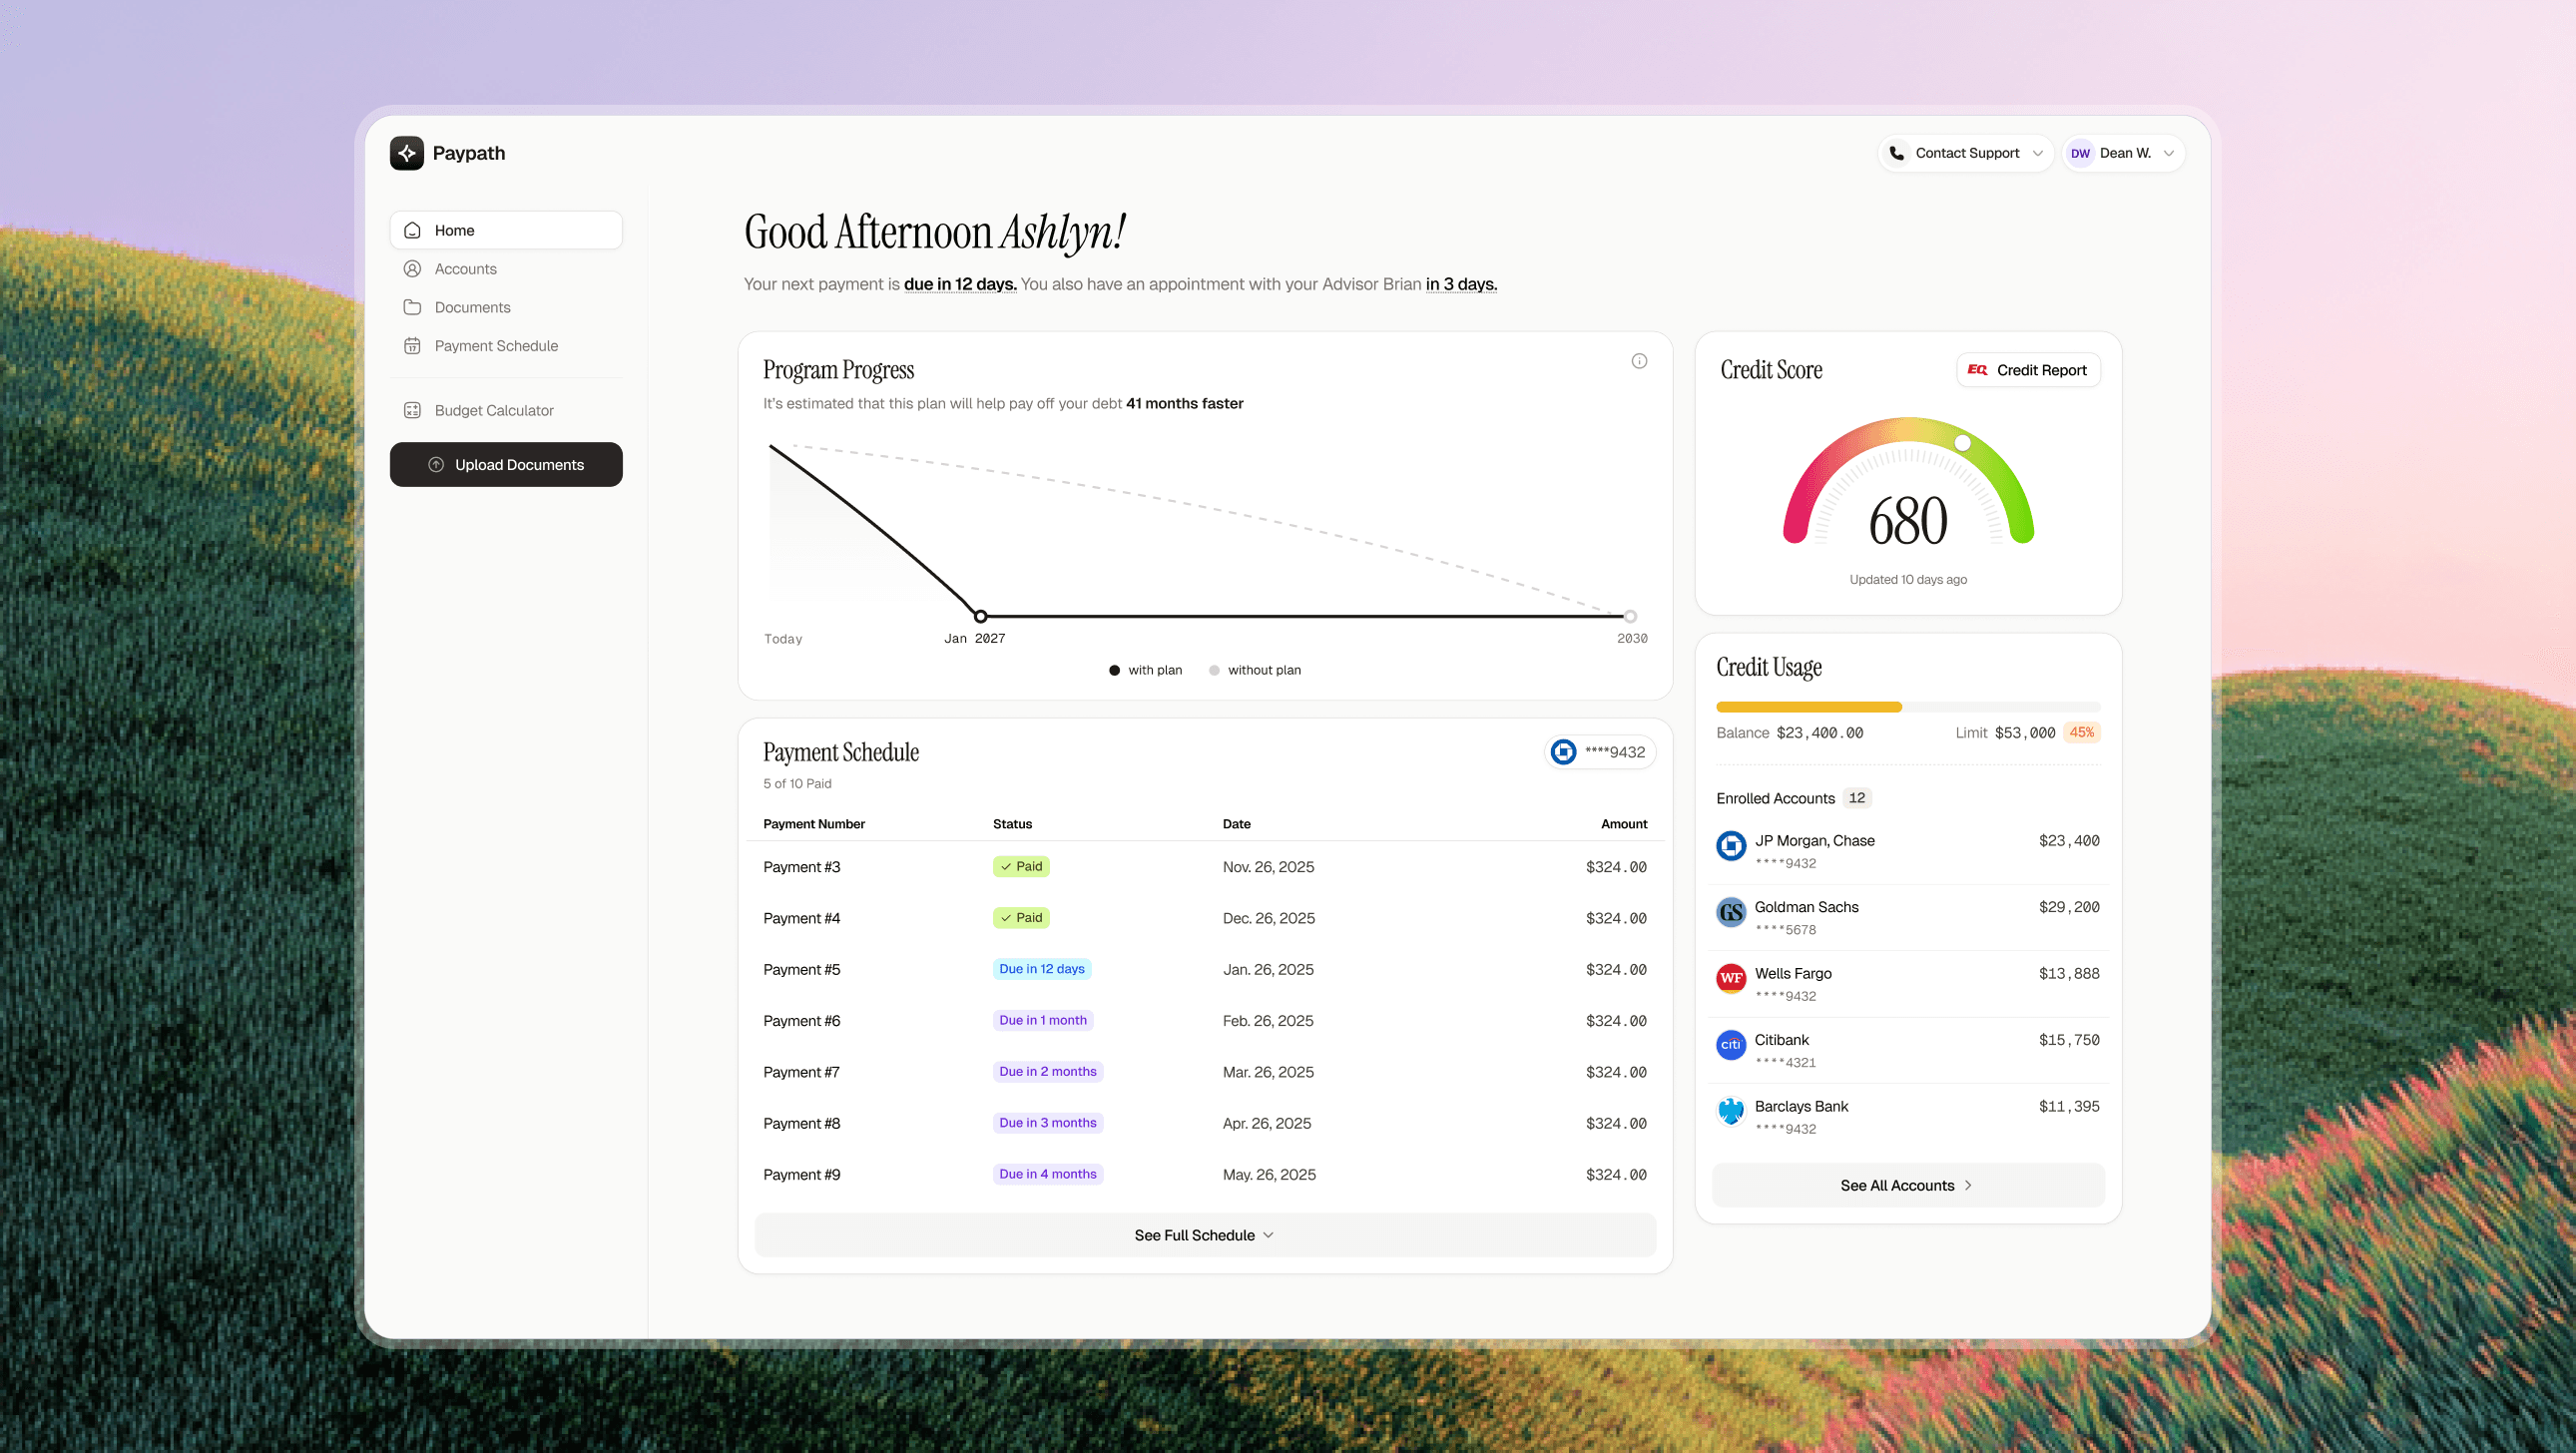Click the 'Due in 2 months' status badge
2576x1453 pixels.
(1048, 1071)
